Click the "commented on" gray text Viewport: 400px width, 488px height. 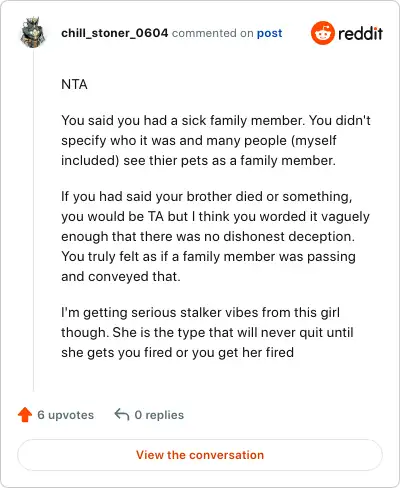213,33
